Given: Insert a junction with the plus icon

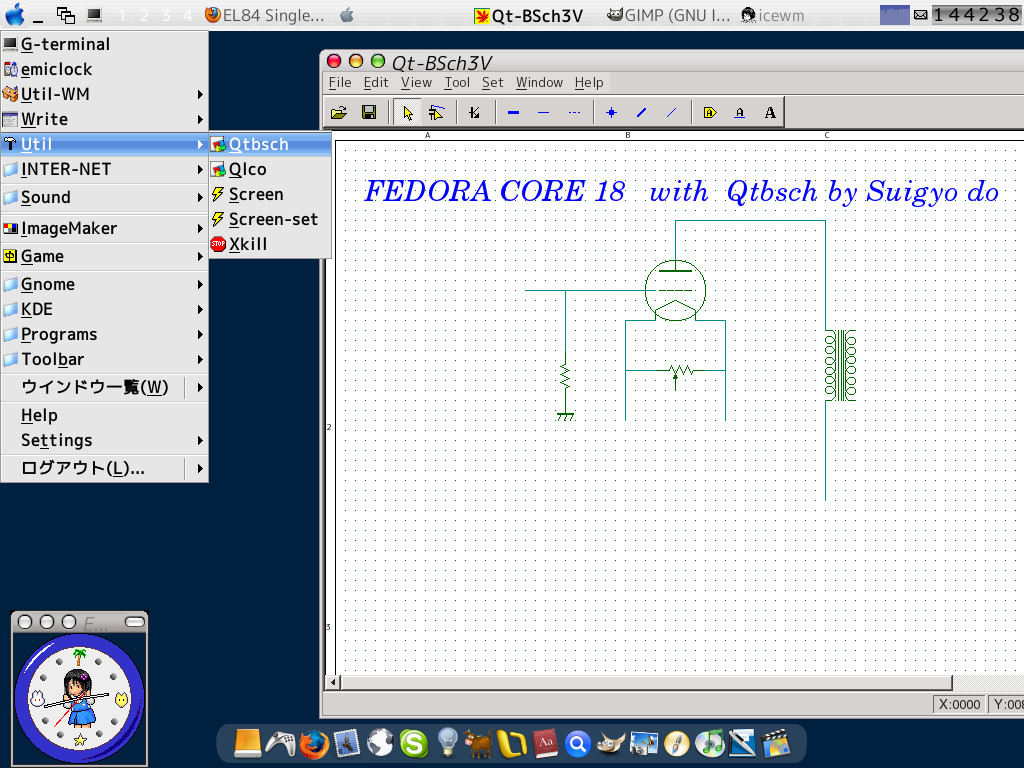Looking at the screenshot, I should point(611,112).
